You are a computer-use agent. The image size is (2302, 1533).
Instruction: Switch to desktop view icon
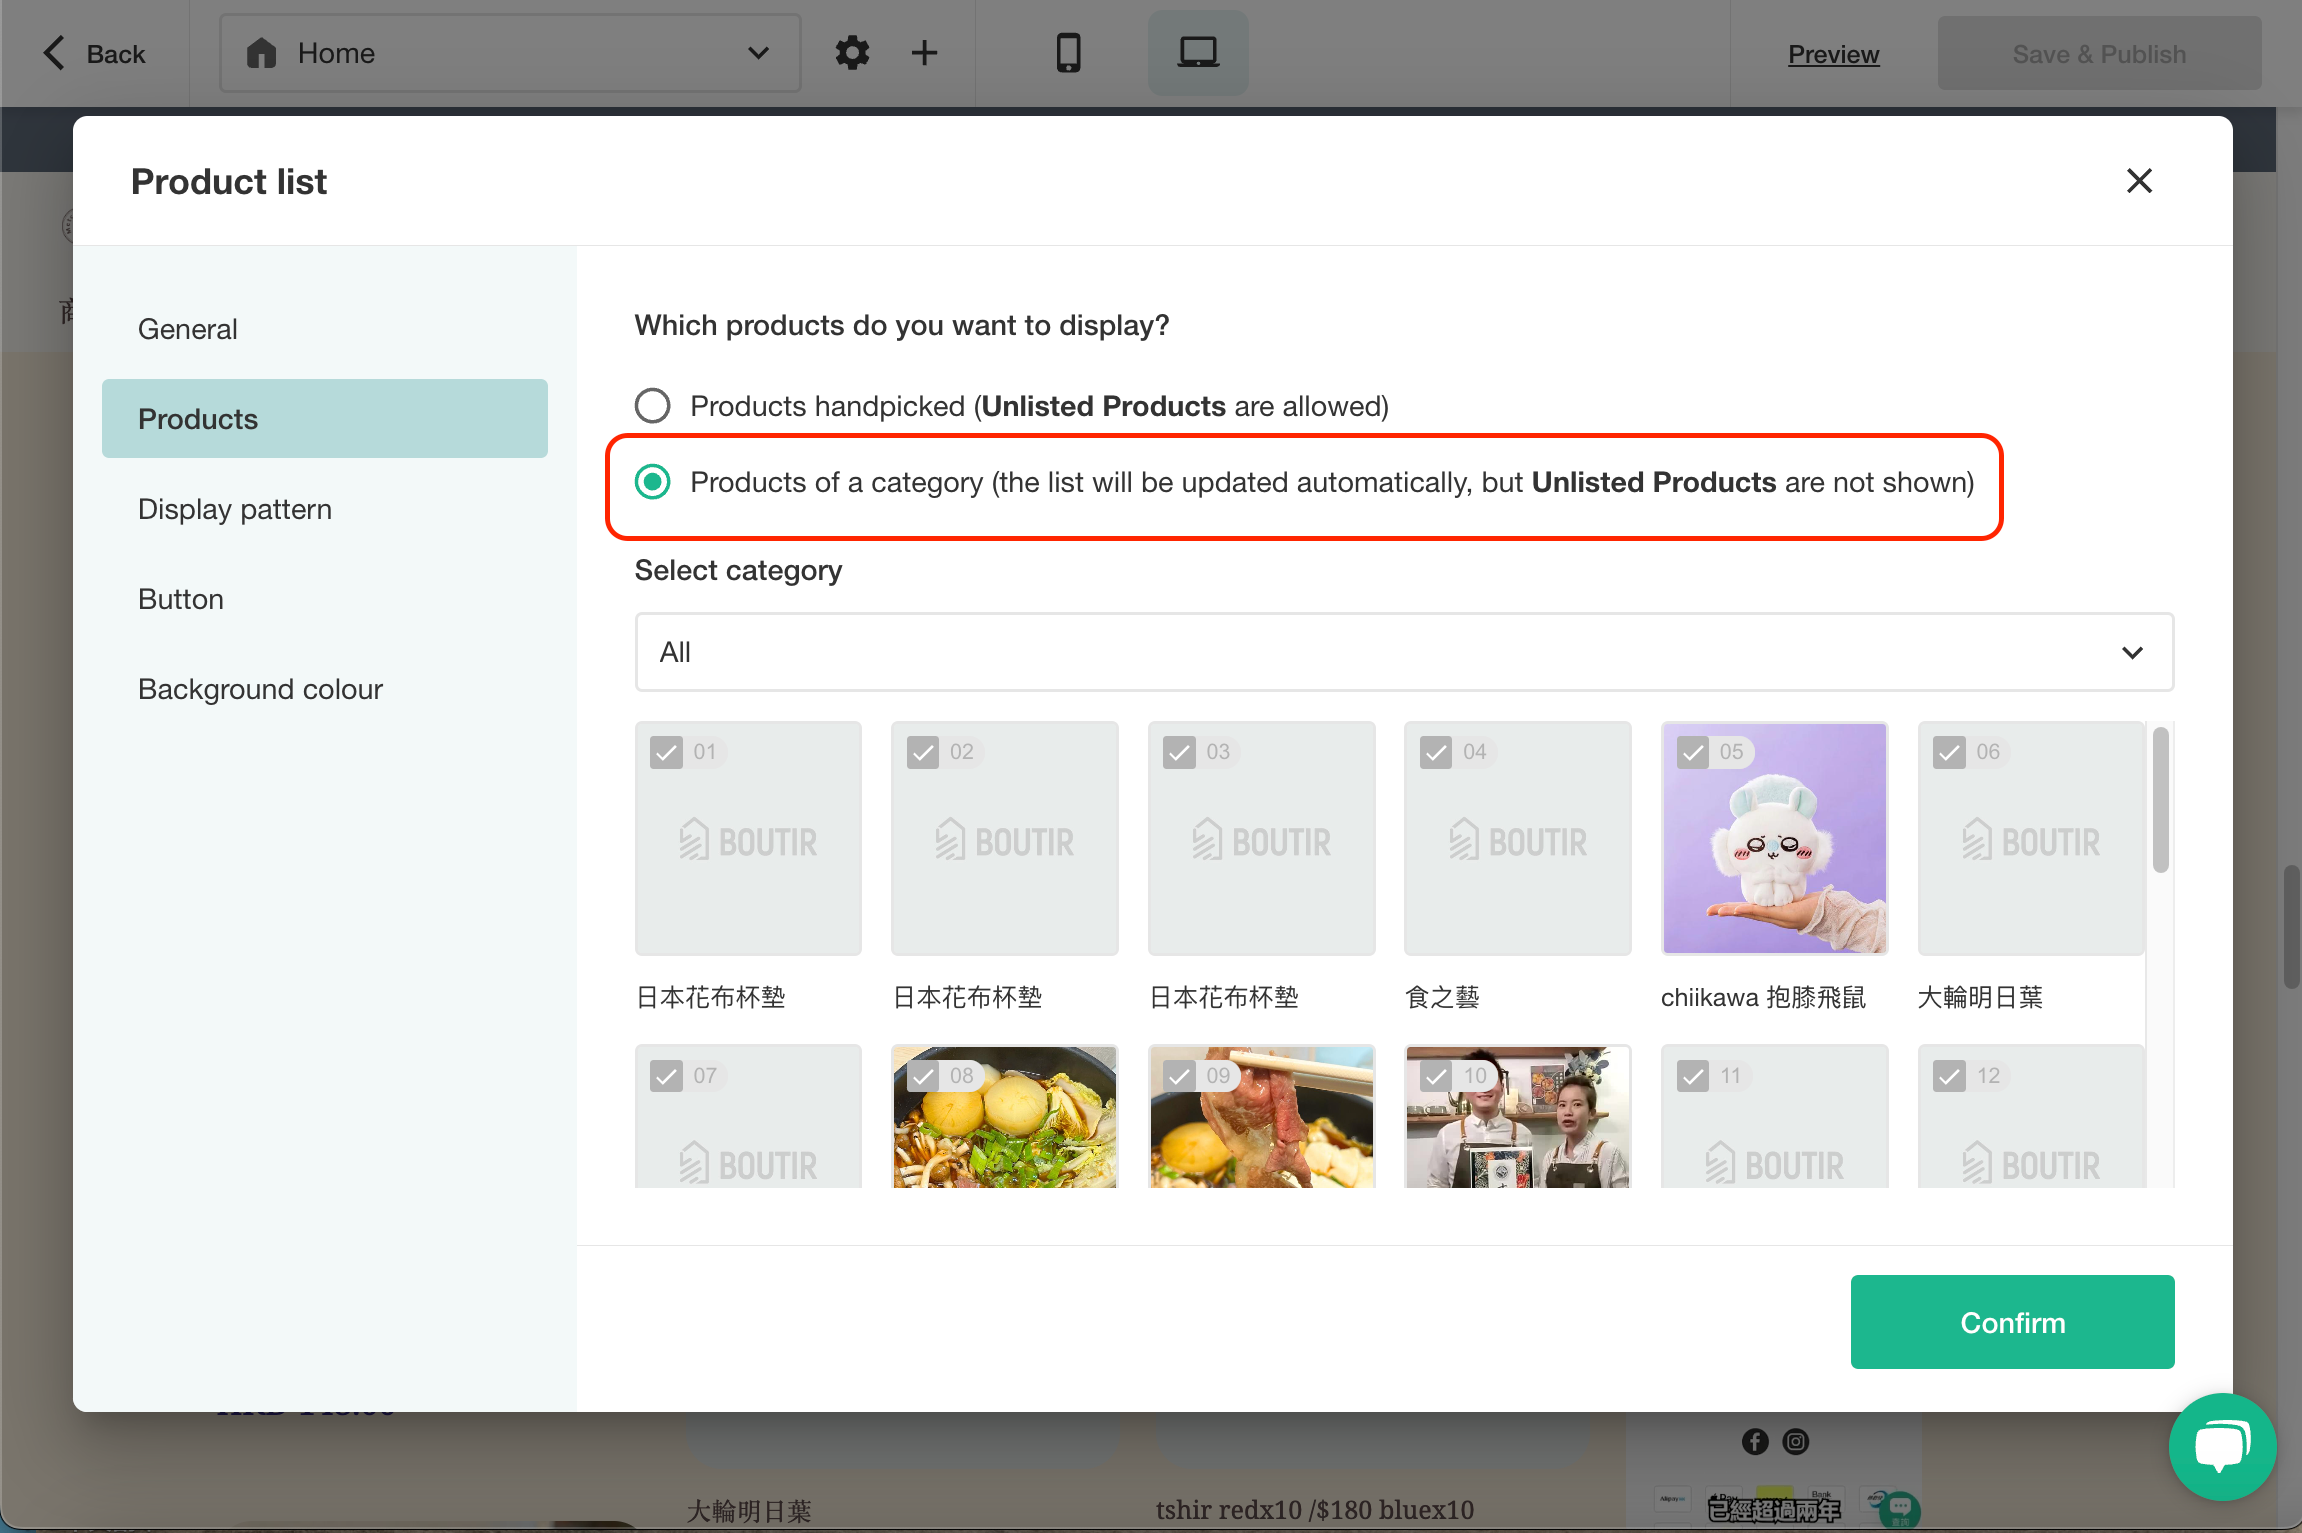tap(1197, 53)
